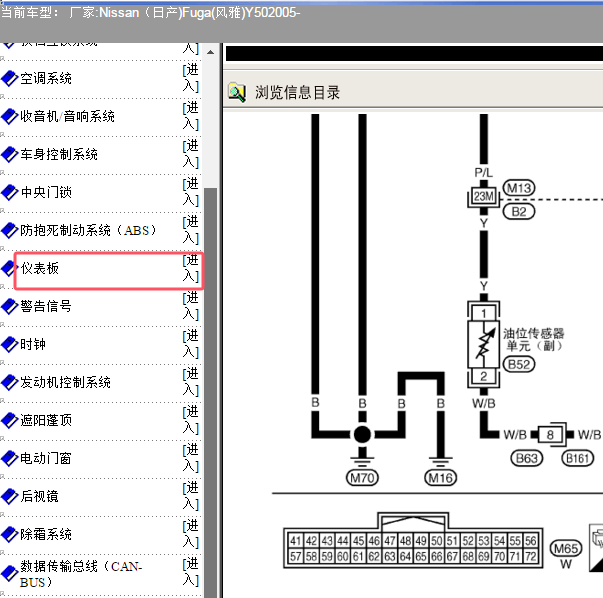The image size is (603, 598).
Task: Enter the 仪表板 section via [进入]
Action: coord(191,268)
